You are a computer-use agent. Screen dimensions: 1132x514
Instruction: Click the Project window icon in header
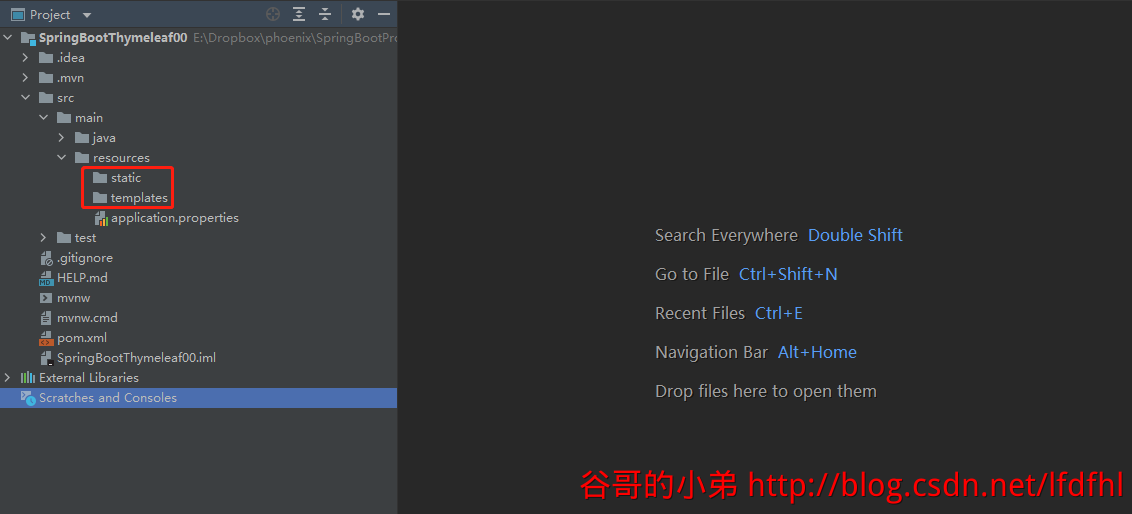click(18, 14)
